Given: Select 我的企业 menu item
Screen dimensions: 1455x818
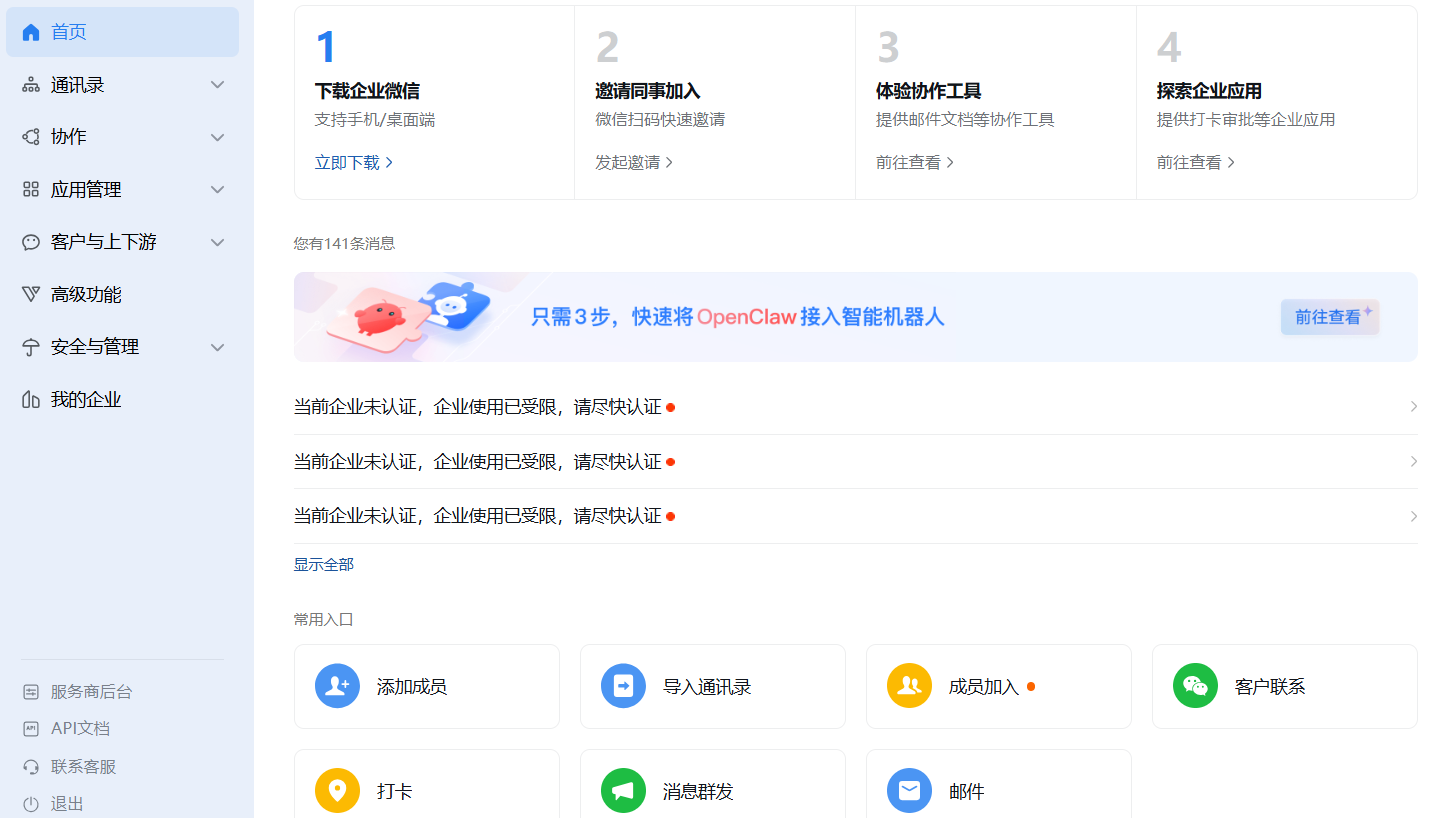Looking at the screenshot, I should click(x=122, y=400).
